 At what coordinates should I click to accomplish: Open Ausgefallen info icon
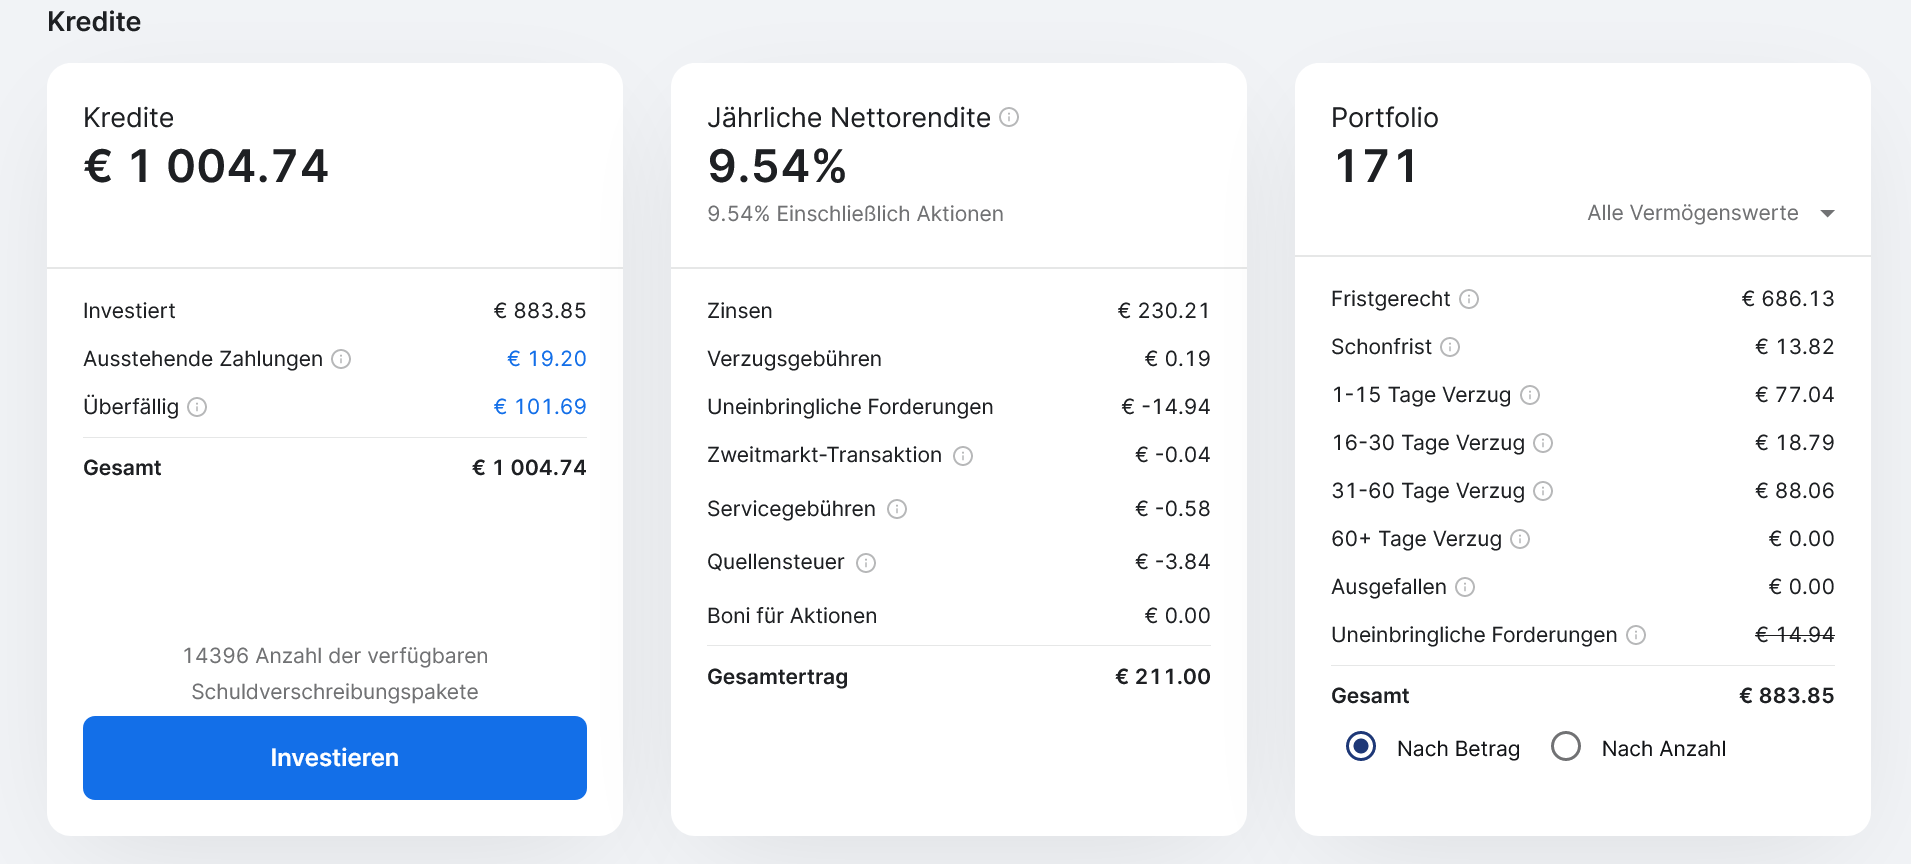pos(1465,587)
